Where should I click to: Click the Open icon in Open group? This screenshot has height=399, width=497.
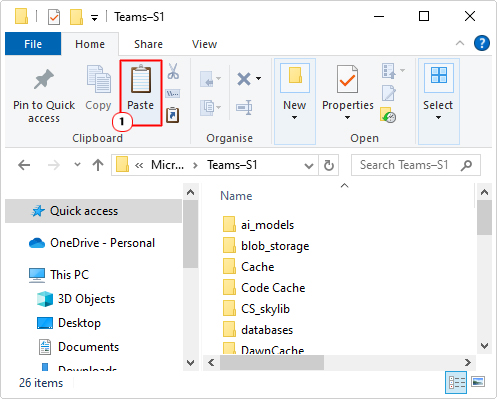click(x=389, y=71)
